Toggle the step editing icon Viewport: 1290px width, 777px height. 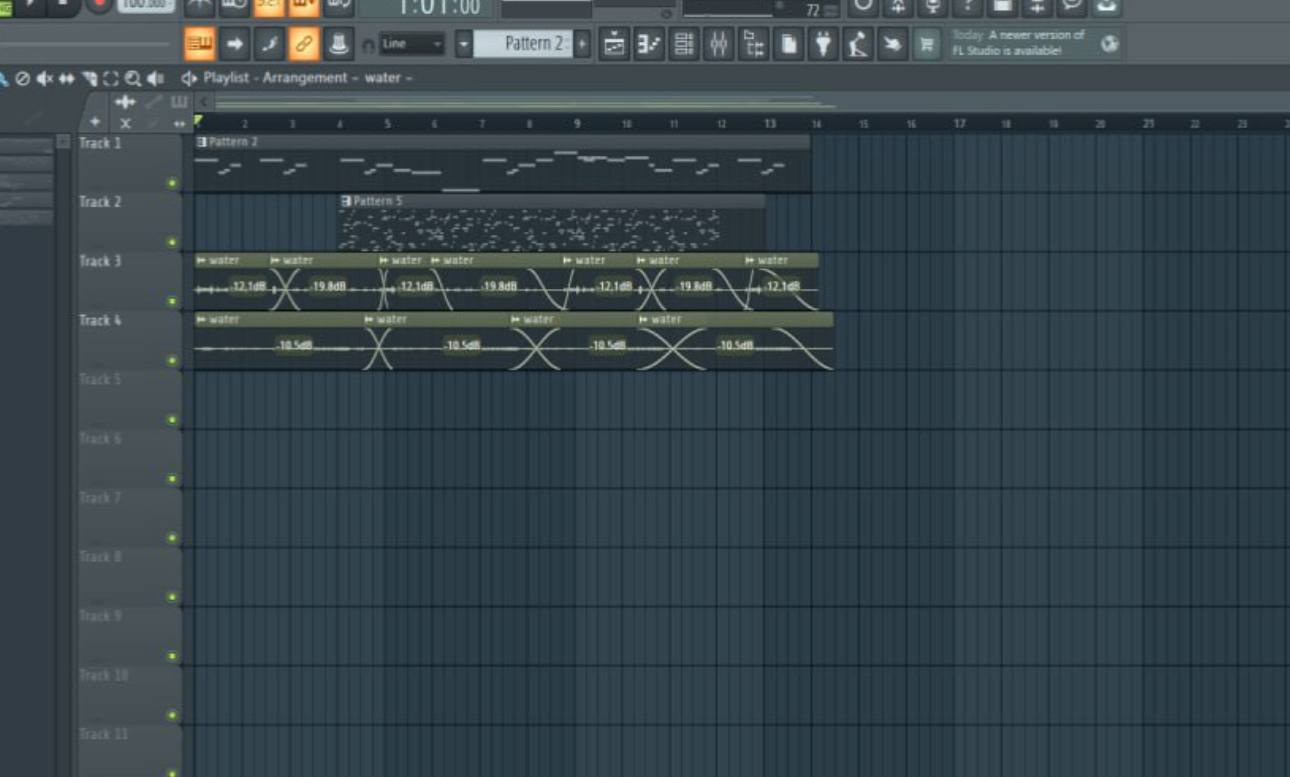click(x=269, y=44)
